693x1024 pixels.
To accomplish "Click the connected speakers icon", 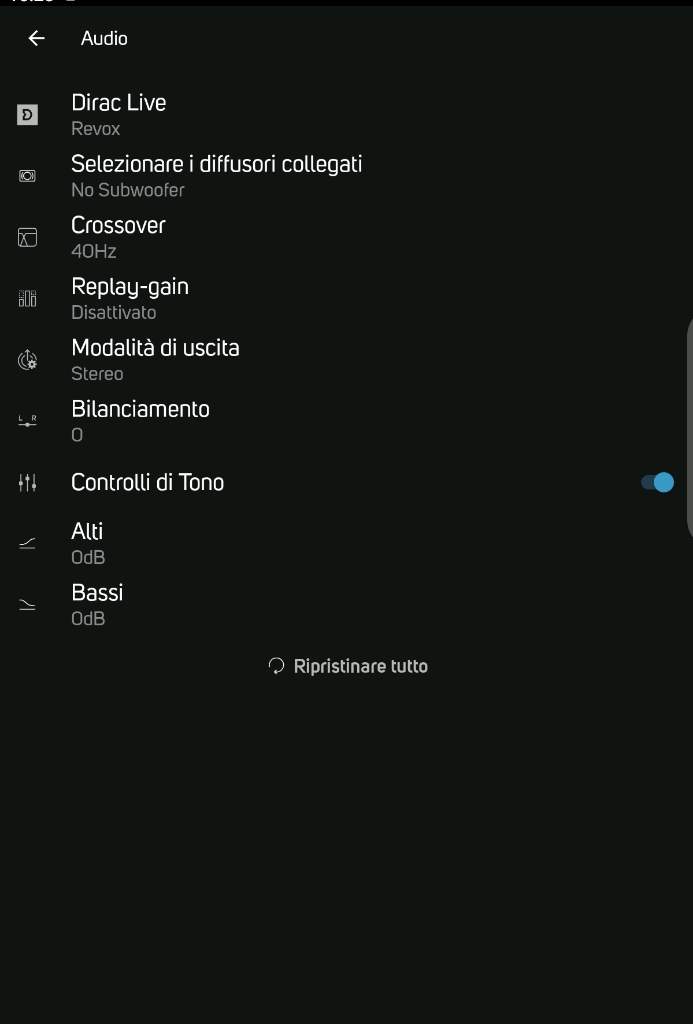I will coord(27,176).
